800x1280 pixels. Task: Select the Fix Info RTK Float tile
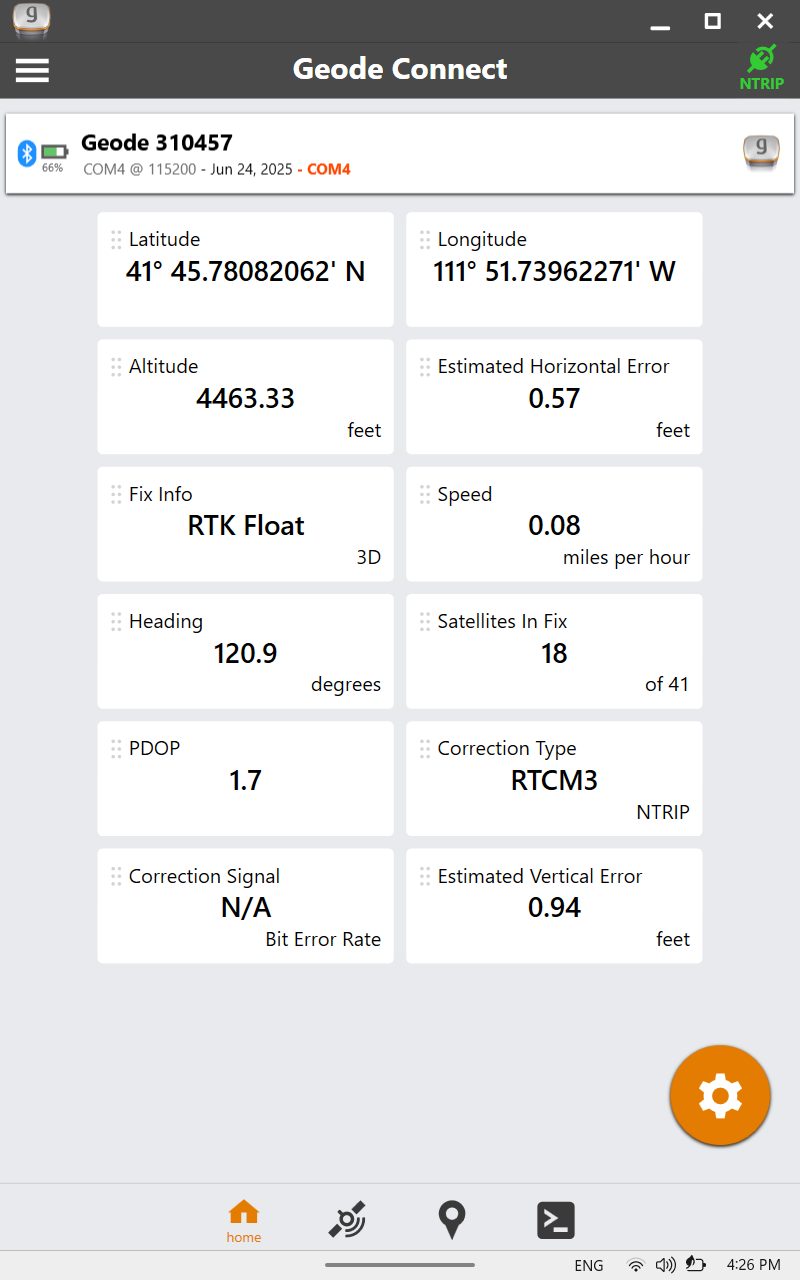(245, 525)
